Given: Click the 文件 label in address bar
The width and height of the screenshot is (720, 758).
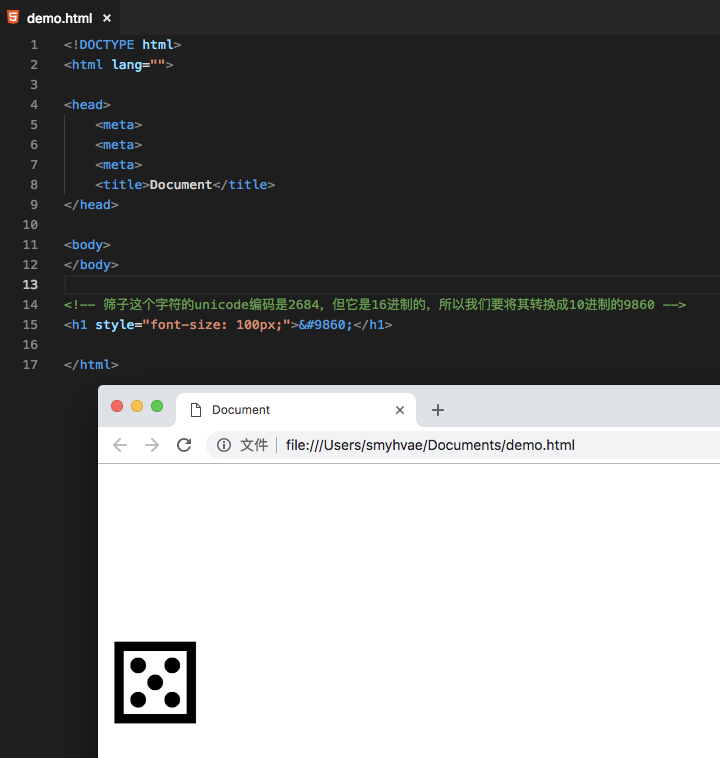Looking at the screenshot, I should 254,445.
